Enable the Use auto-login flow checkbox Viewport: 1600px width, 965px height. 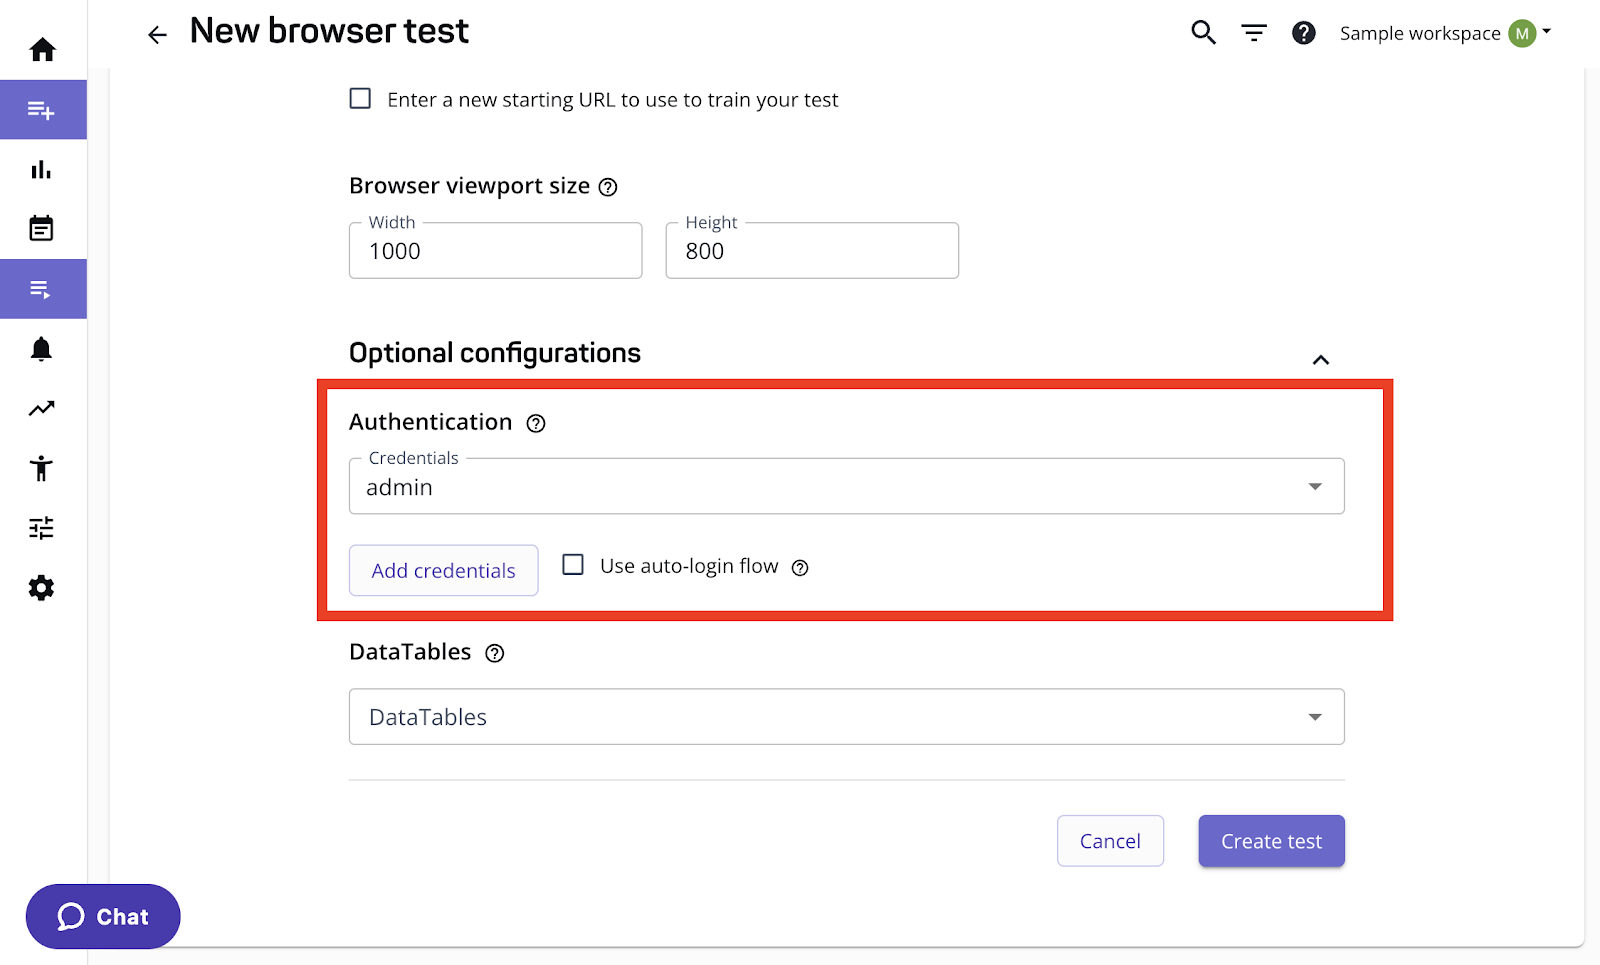click(573, 565)
